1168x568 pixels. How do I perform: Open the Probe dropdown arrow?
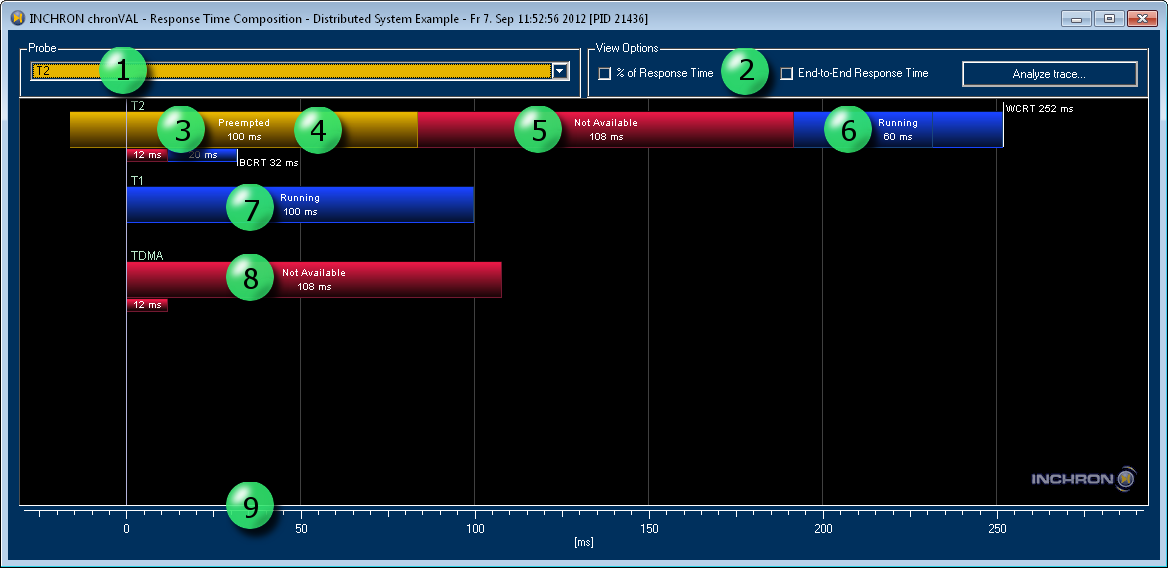coord(560,71)
